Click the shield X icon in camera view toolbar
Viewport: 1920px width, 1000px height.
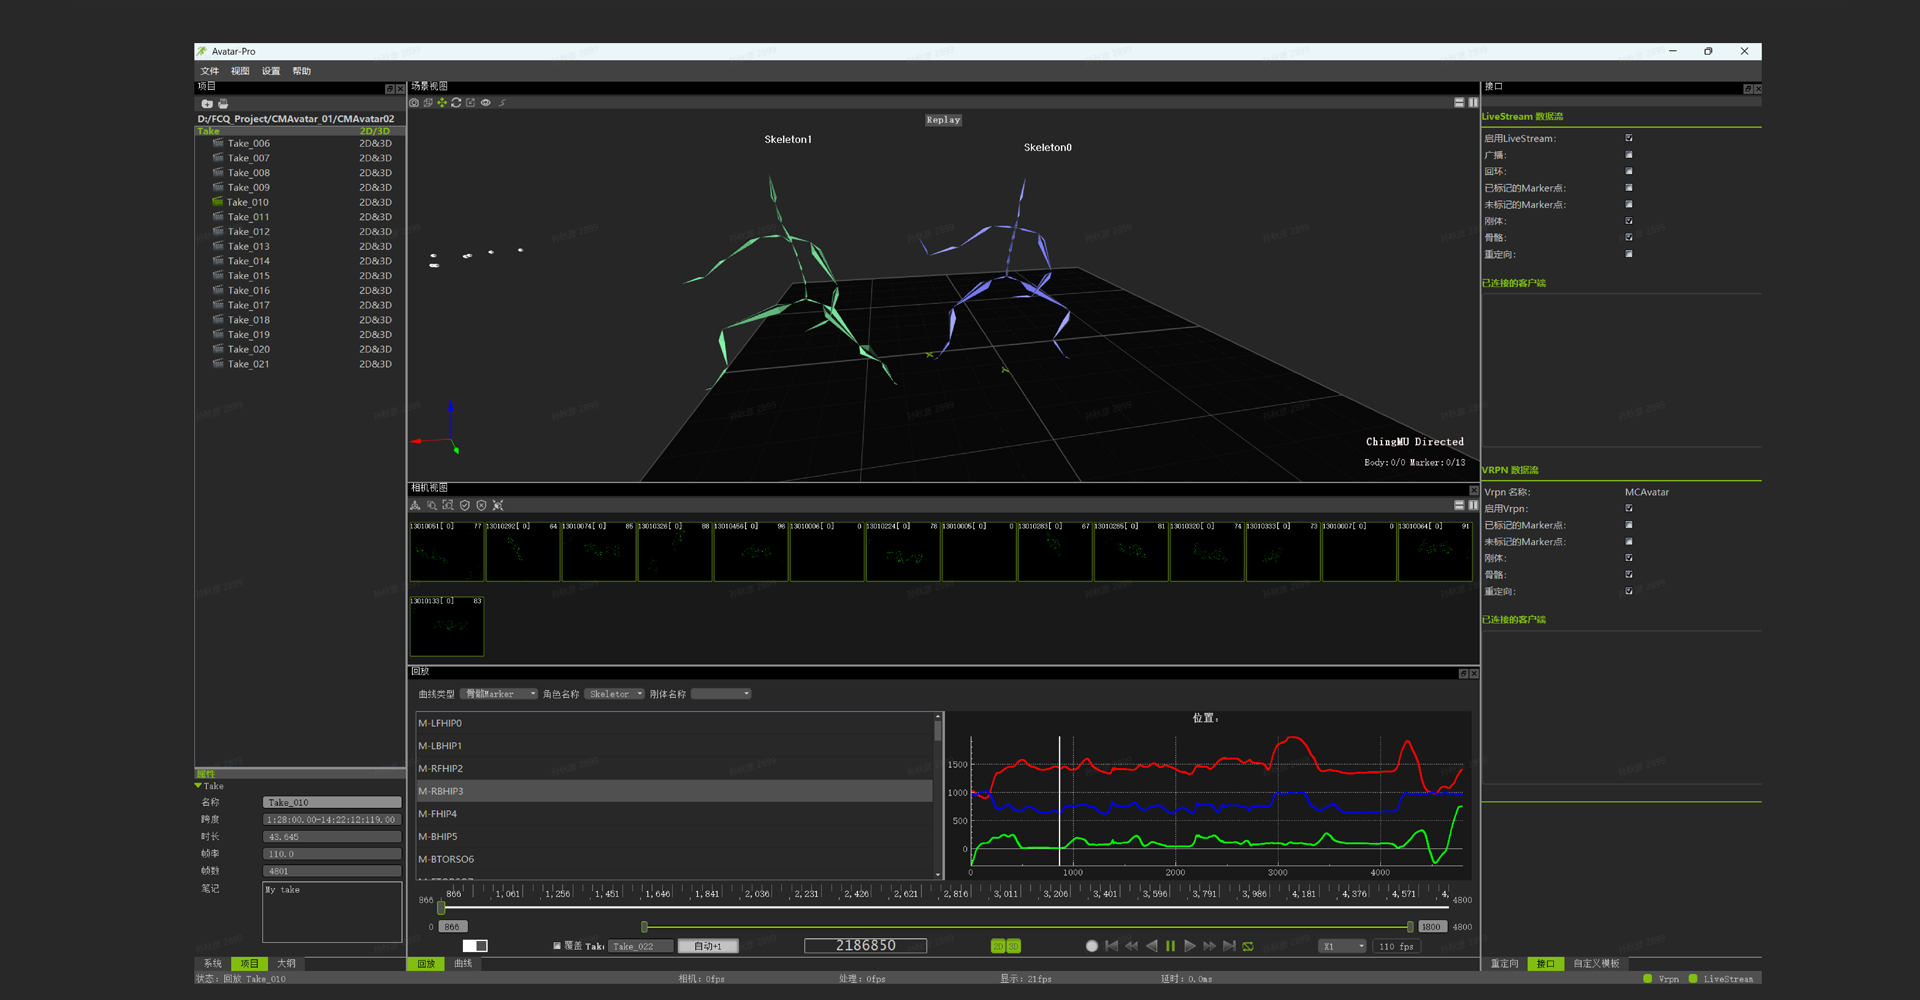pos(481,506)
